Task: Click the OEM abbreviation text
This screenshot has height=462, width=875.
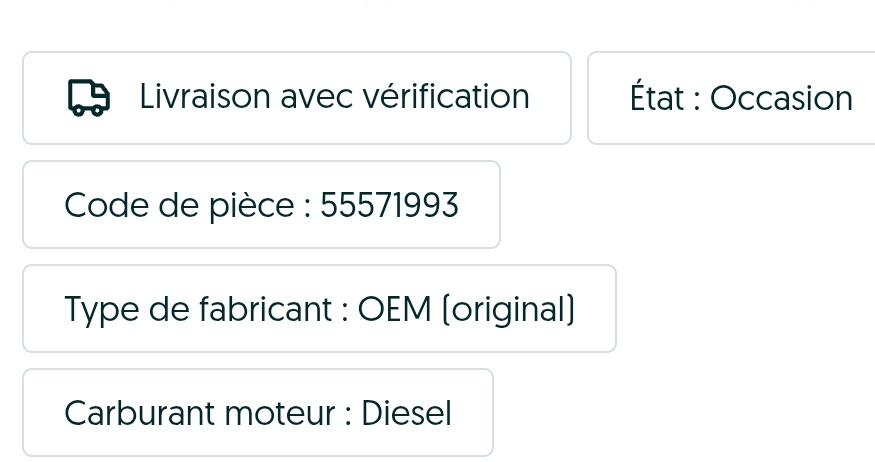Action: click(x=395, y=309)
